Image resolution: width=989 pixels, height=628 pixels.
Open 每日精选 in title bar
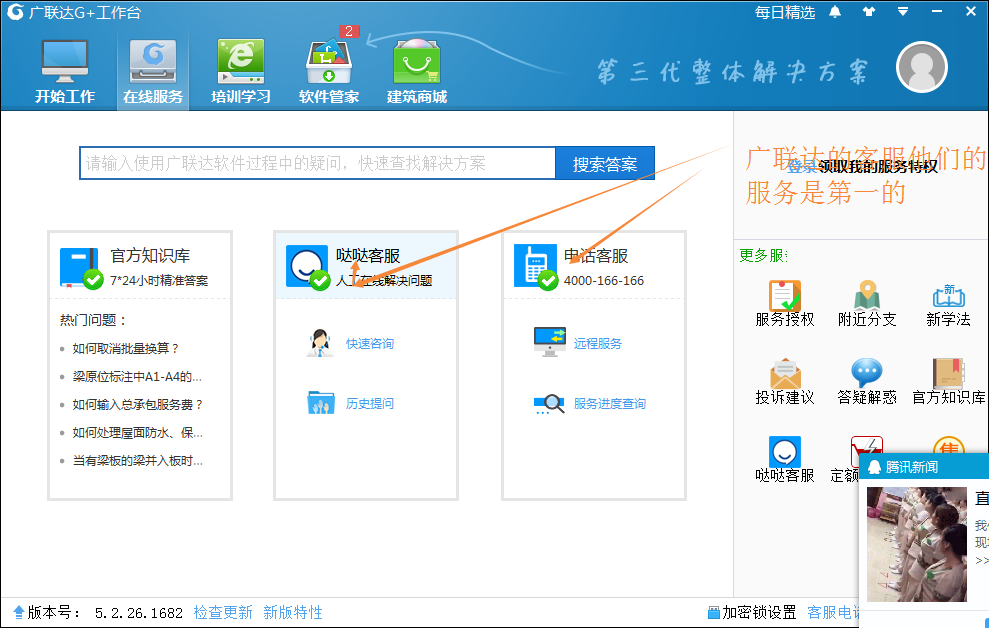(785, 13)
